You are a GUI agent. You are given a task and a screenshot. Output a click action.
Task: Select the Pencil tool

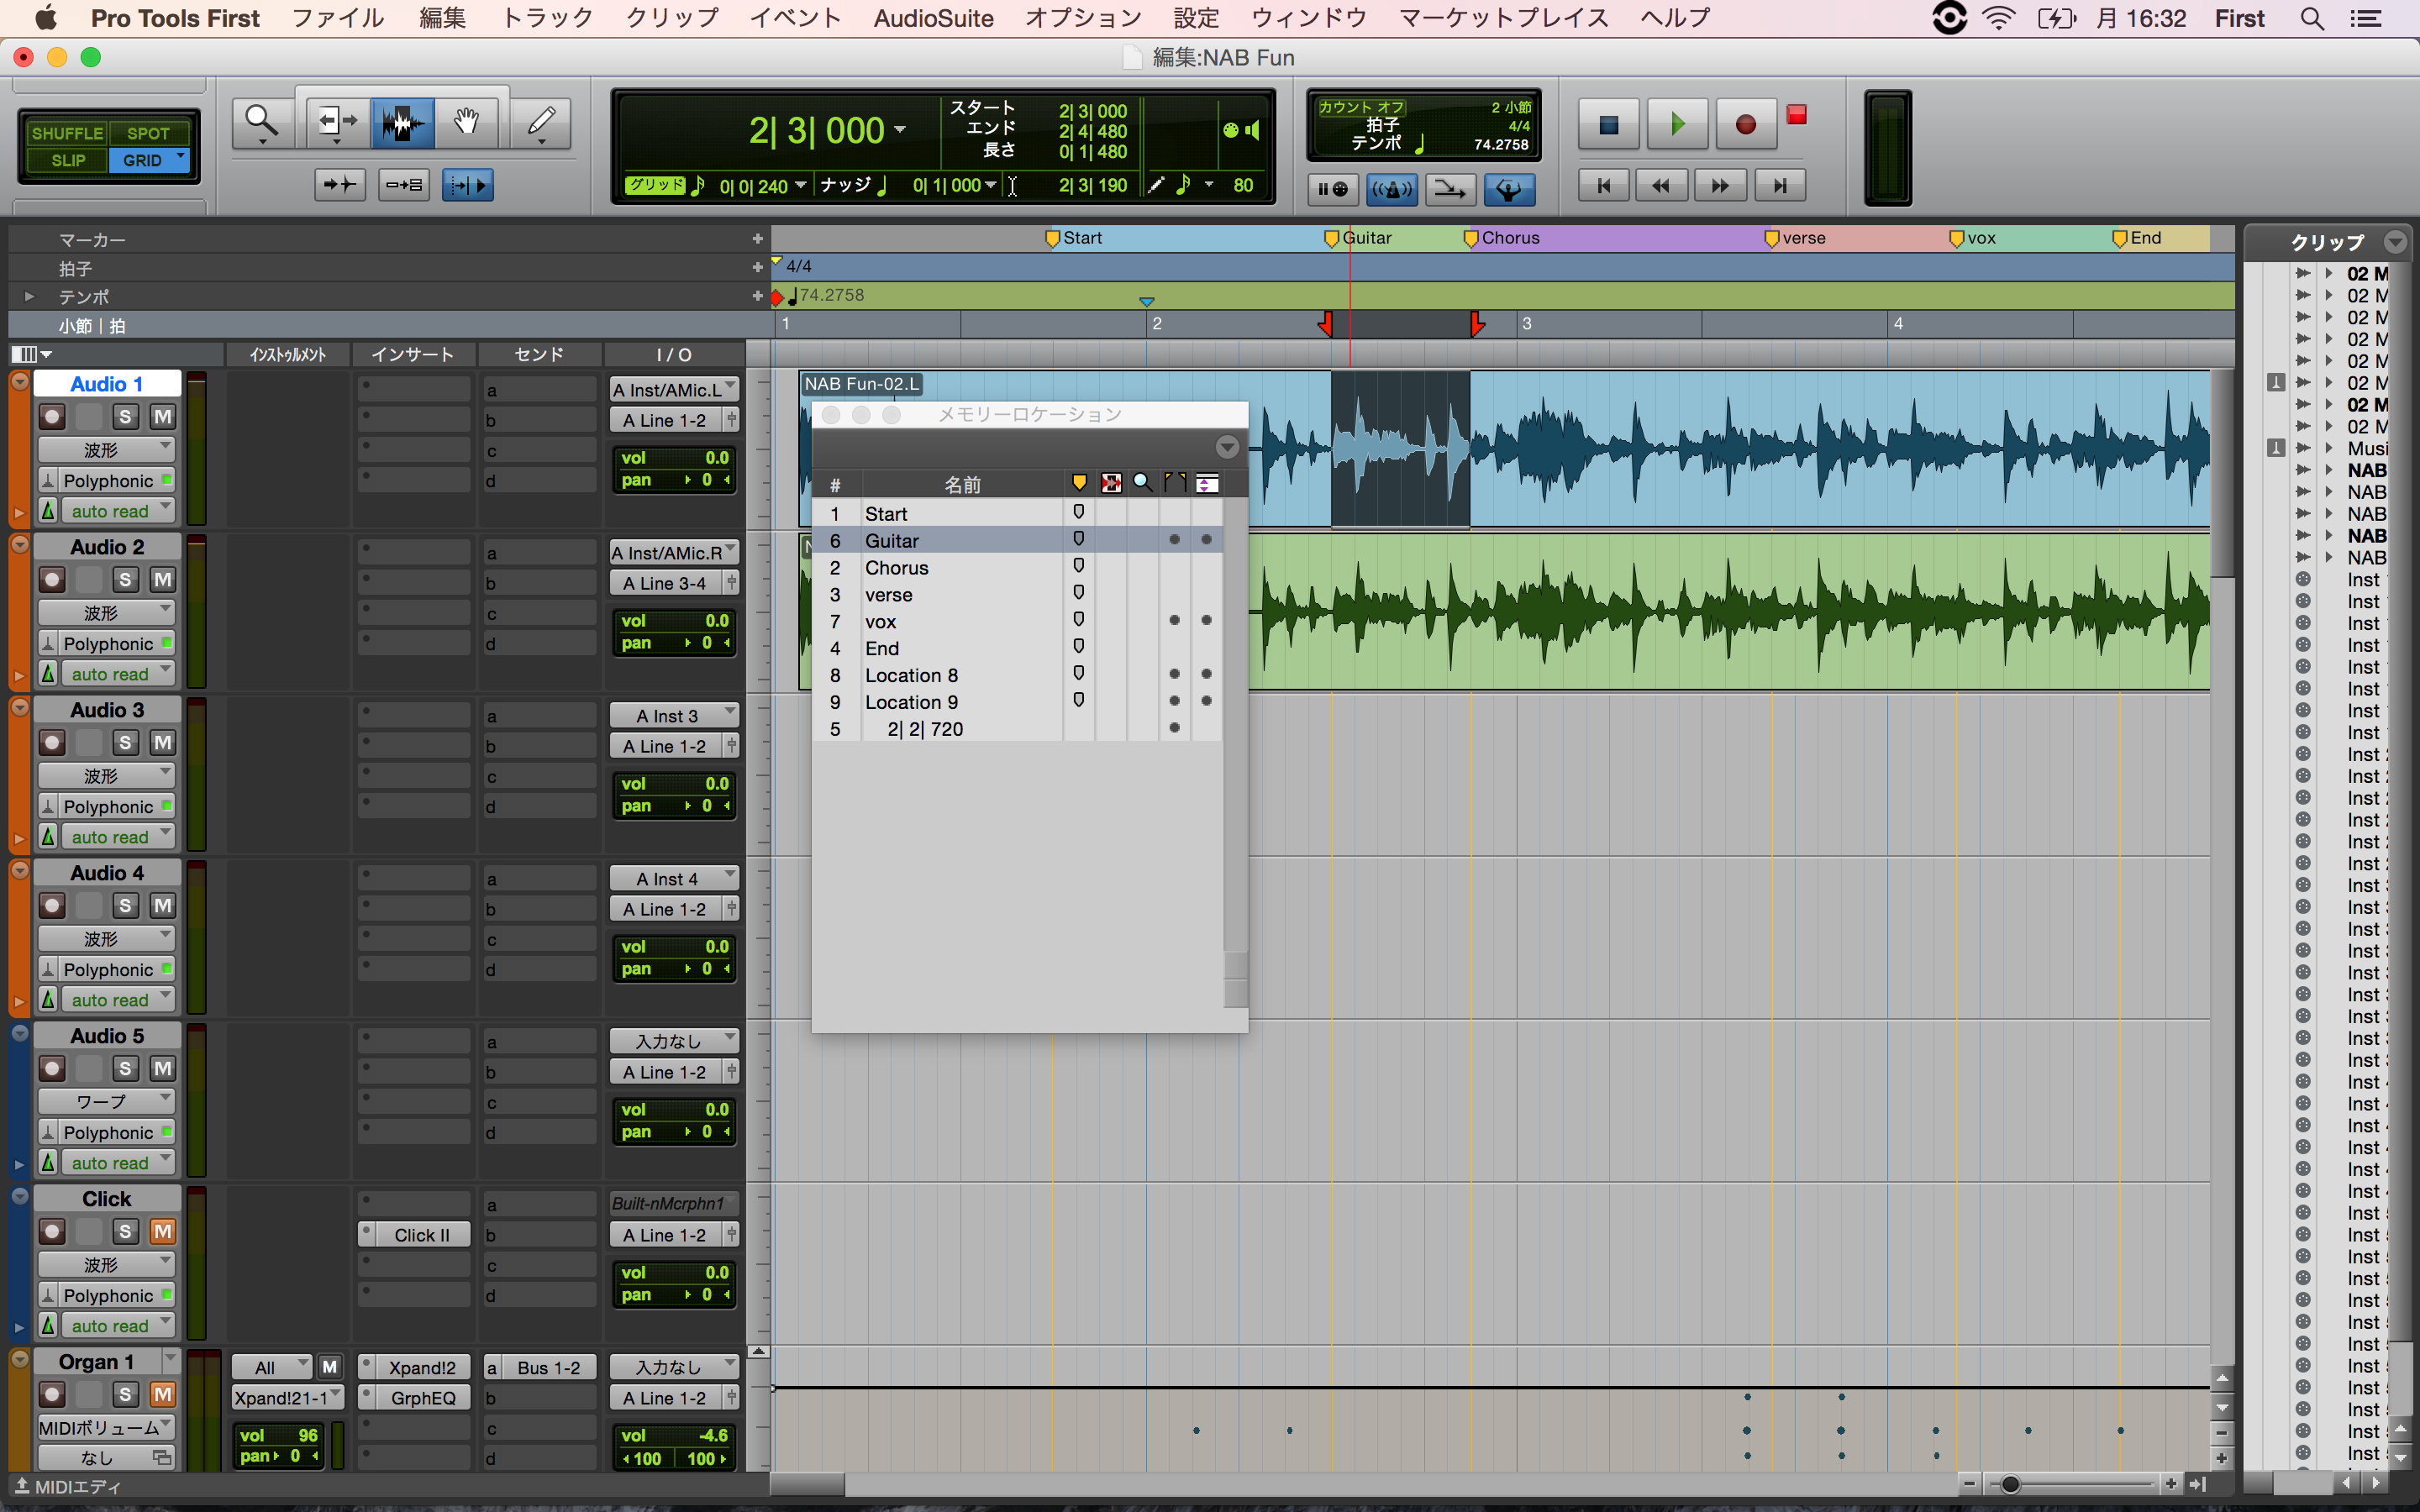click(x=541, y=123)
